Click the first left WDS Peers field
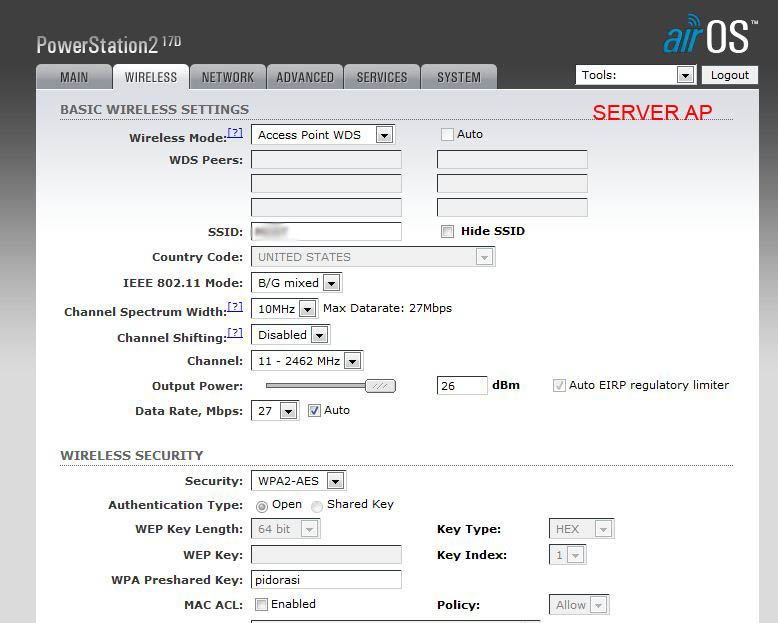 click(326, 160)
